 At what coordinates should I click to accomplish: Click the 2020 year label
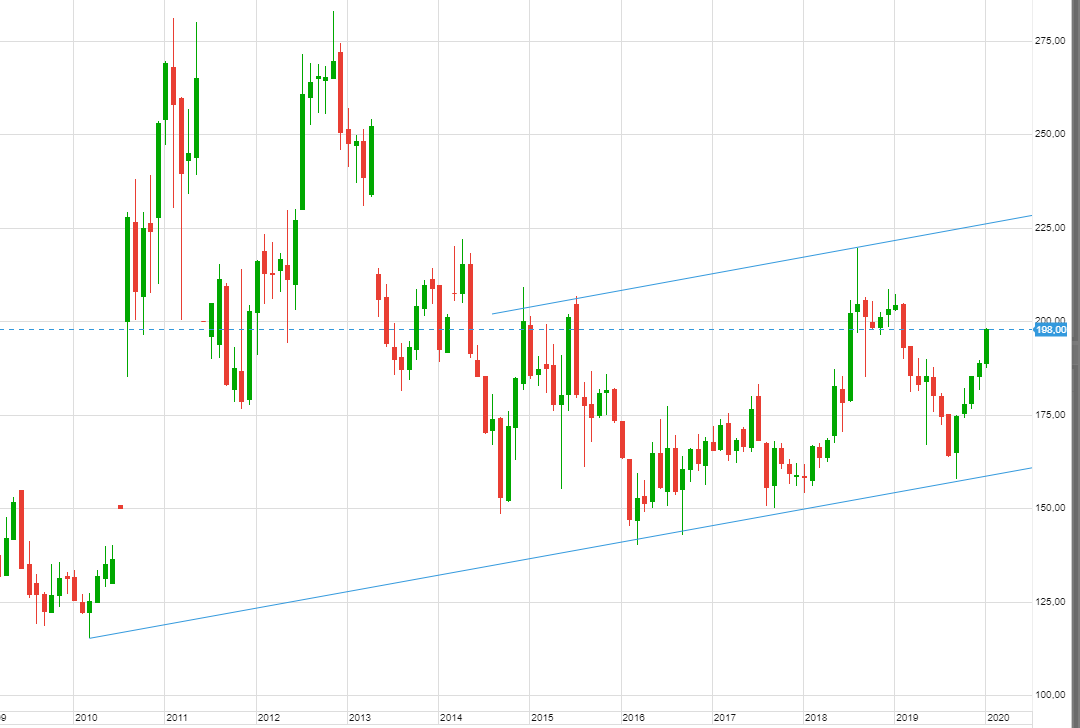click(x=997, y=718)
